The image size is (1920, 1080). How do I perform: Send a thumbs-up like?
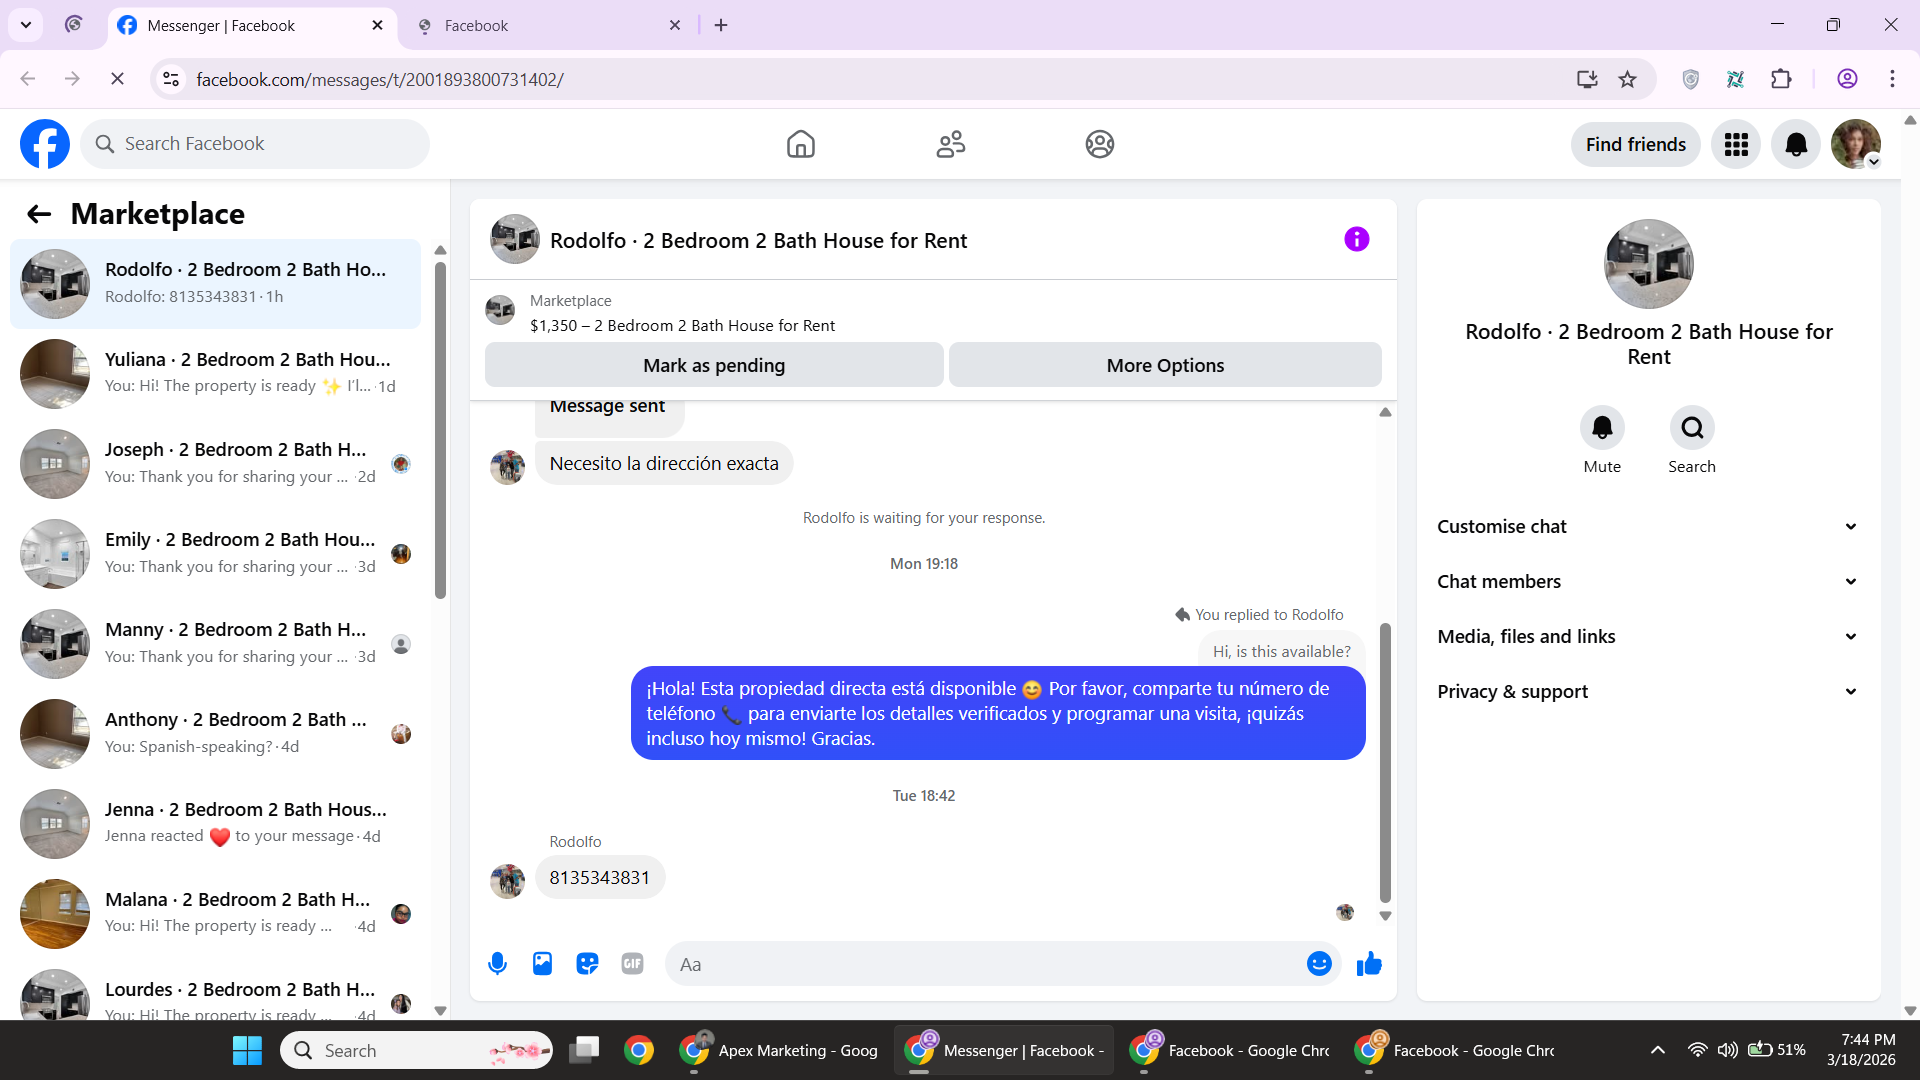(x=1369, y=964)
